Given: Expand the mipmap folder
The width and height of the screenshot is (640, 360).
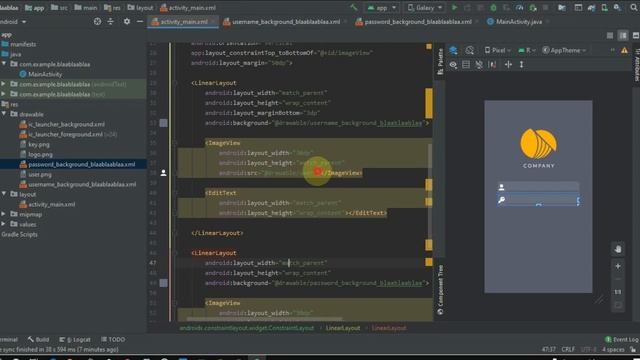Looking at the screenshot, I should 4,214.
